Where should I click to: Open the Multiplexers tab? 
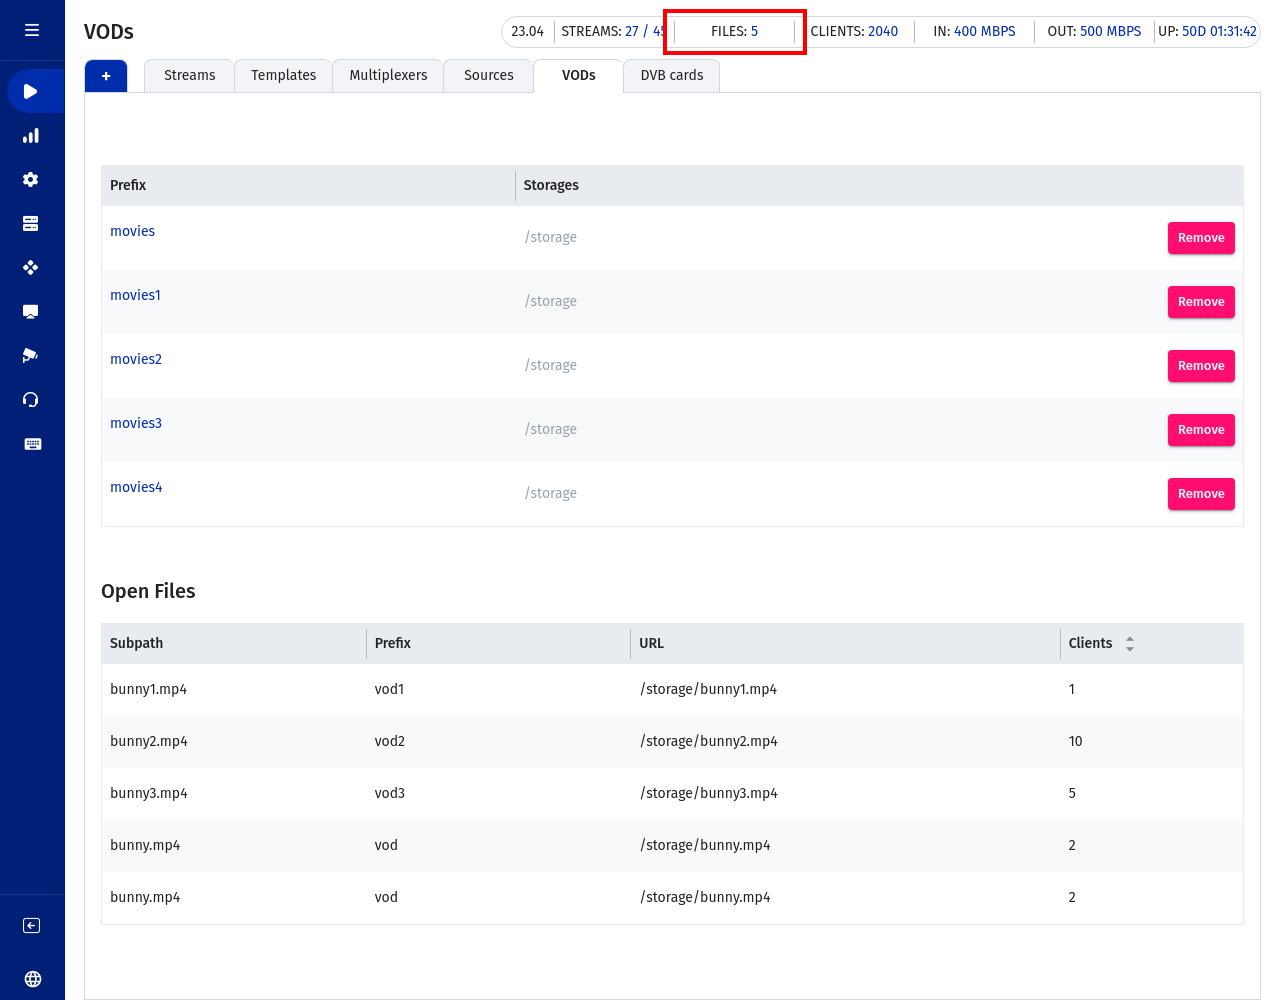tap(388, 76)
